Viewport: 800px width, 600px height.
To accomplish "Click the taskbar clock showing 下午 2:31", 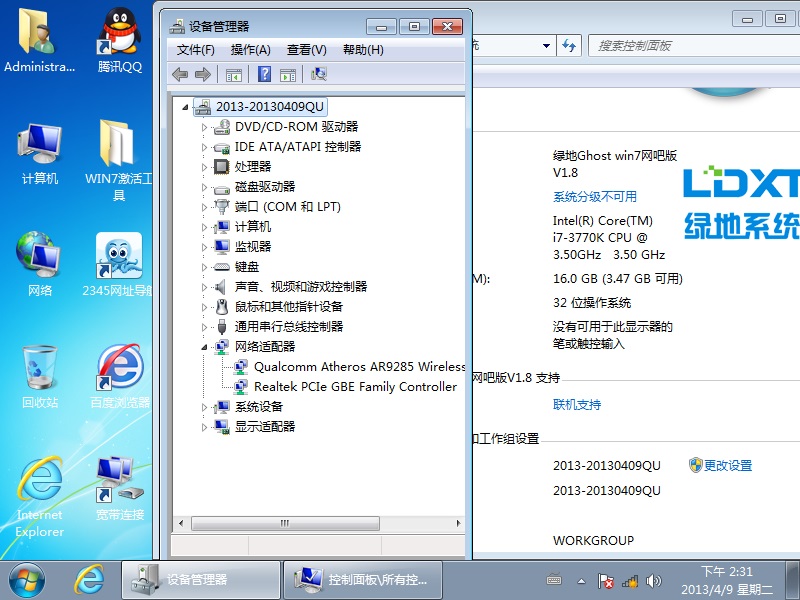I will coord(727,580).
